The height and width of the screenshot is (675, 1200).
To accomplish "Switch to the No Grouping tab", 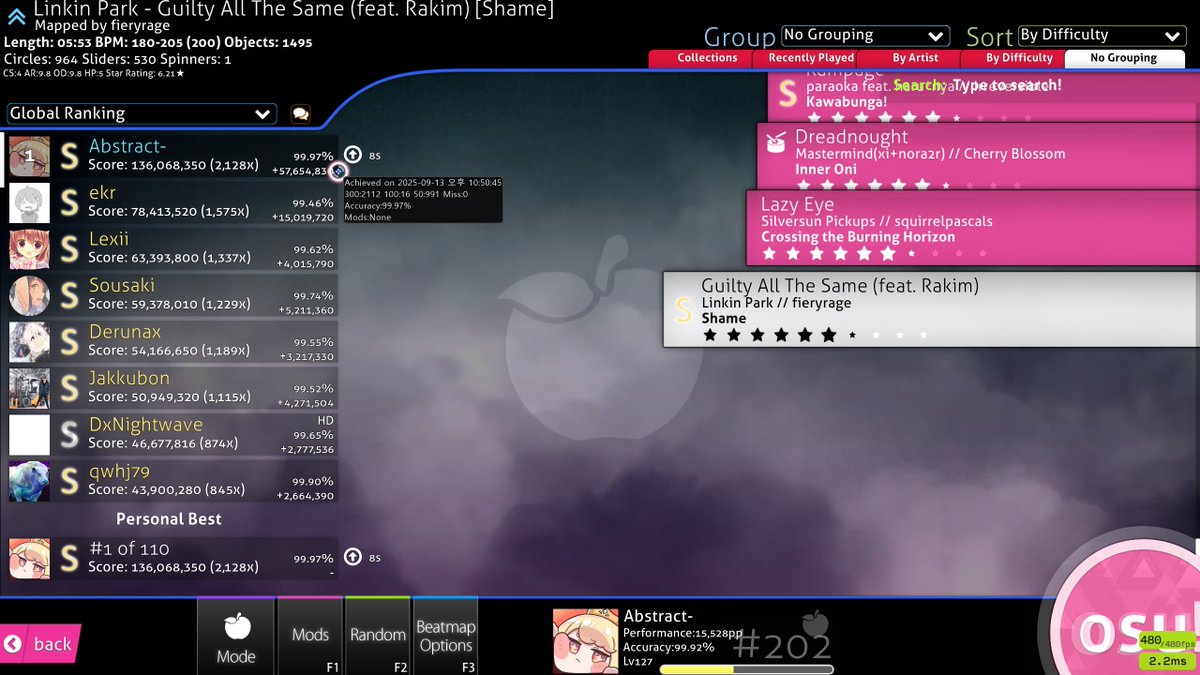I will tap(1124, 58).
